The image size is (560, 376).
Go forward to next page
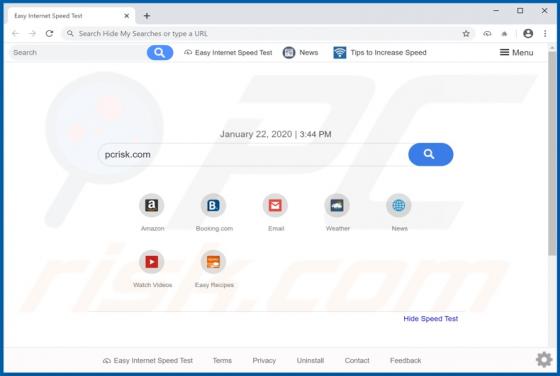coord(32,34)
